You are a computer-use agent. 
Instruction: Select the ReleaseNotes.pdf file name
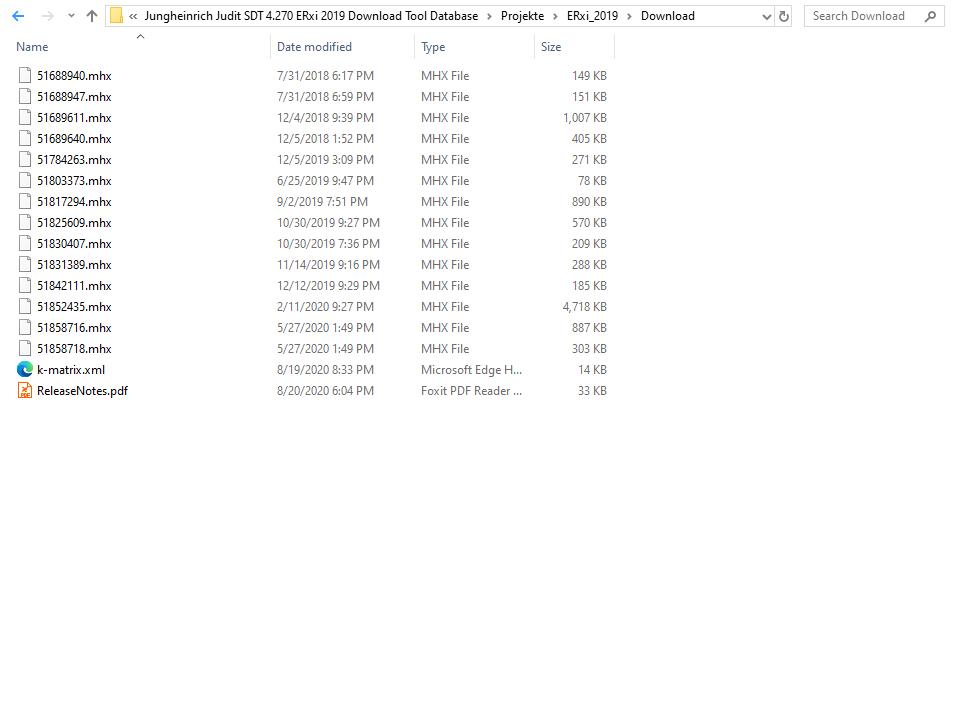pyautogui.click(x=82, y=390)
